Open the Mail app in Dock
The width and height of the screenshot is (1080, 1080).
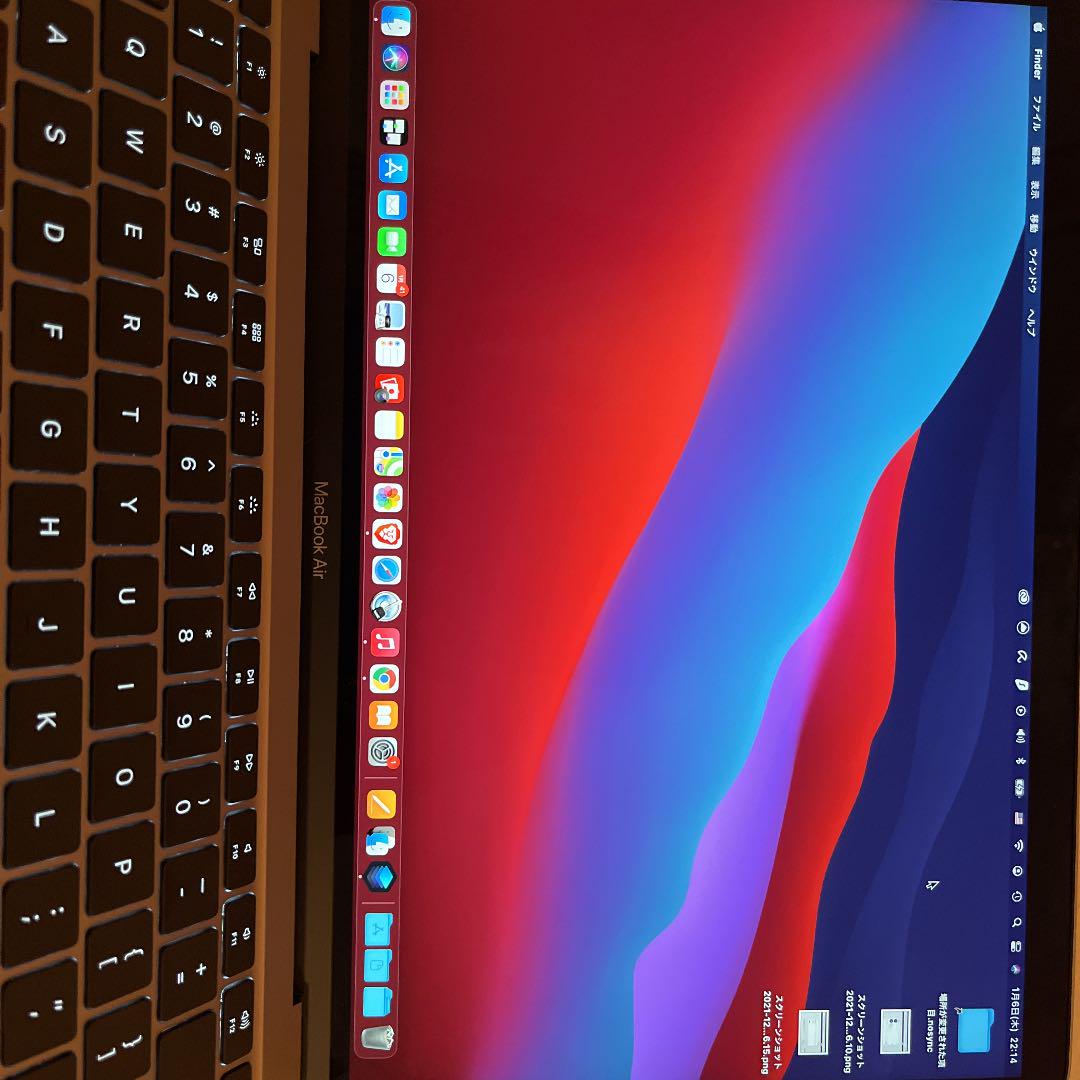click(393, 205)
